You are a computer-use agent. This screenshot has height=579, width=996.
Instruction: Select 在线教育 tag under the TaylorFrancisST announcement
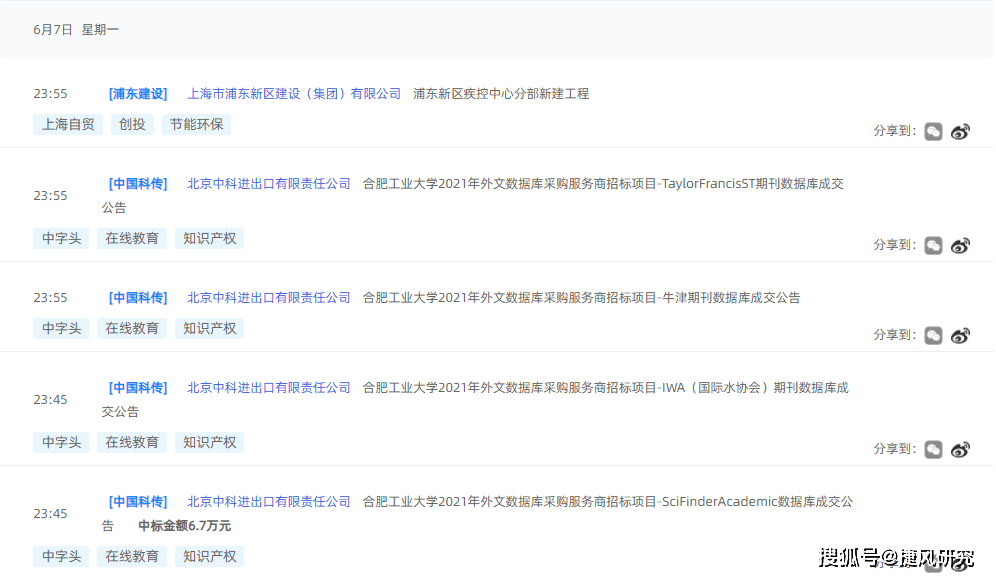tap(131, 239)
